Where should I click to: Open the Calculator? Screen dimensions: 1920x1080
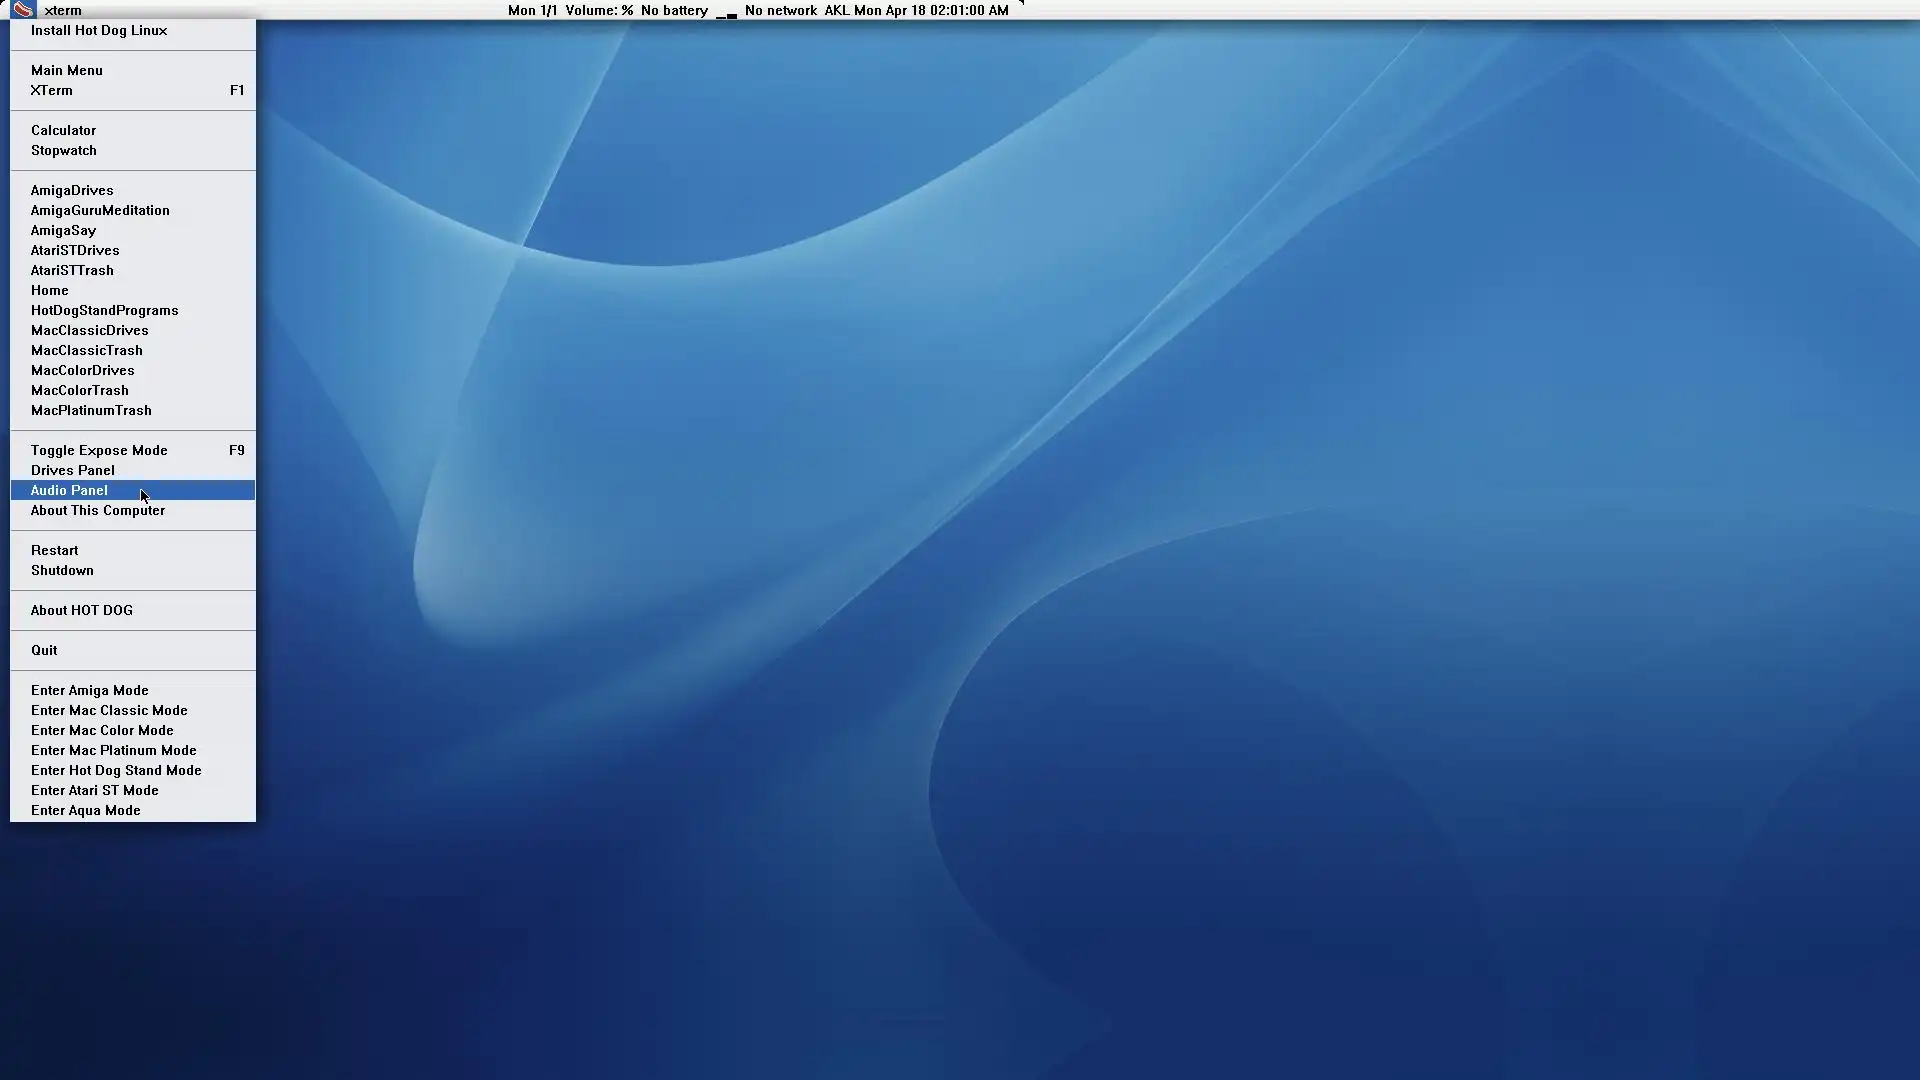pyautogui.click(x=64, y=130)
